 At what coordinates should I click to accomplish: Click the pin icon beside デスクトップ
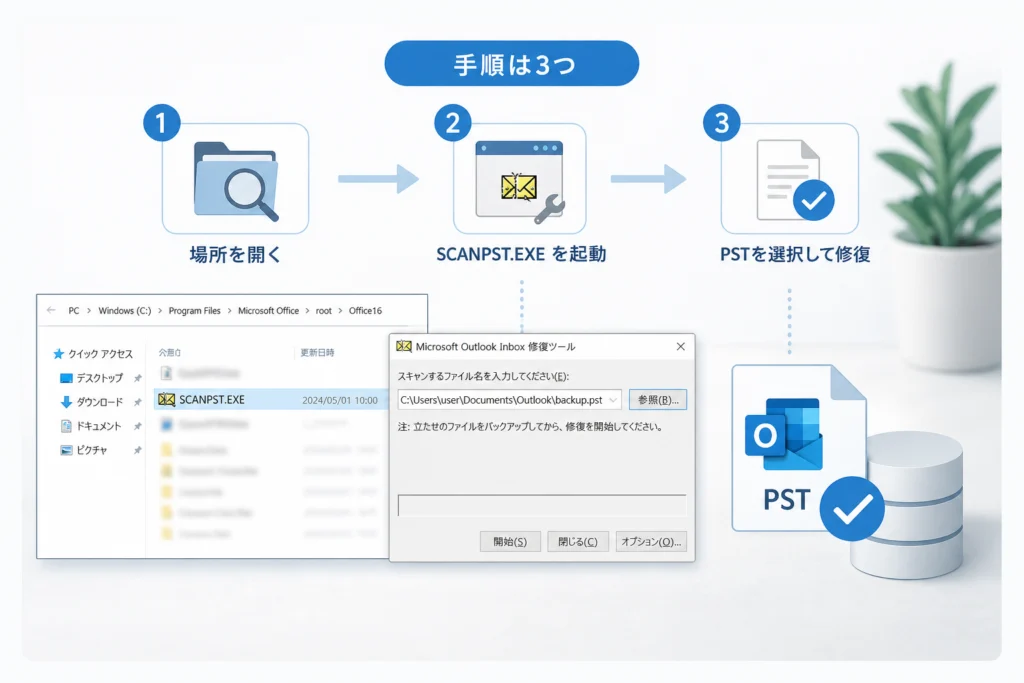137,378
